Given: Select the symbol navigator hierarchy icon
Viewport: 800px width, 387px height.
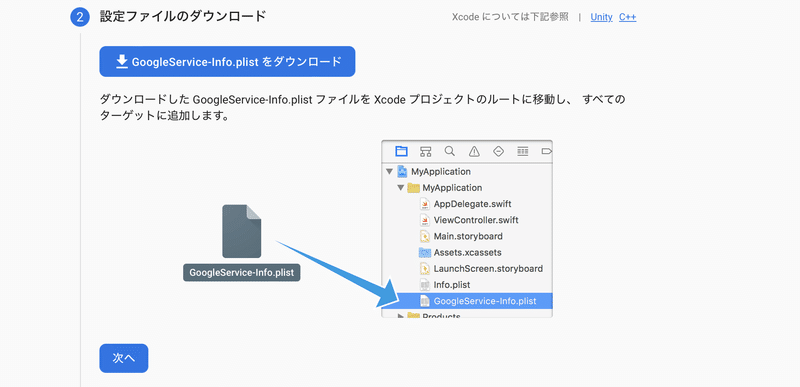Looking at the screenshot, I should pyautogui.click(x=426, y=151).
